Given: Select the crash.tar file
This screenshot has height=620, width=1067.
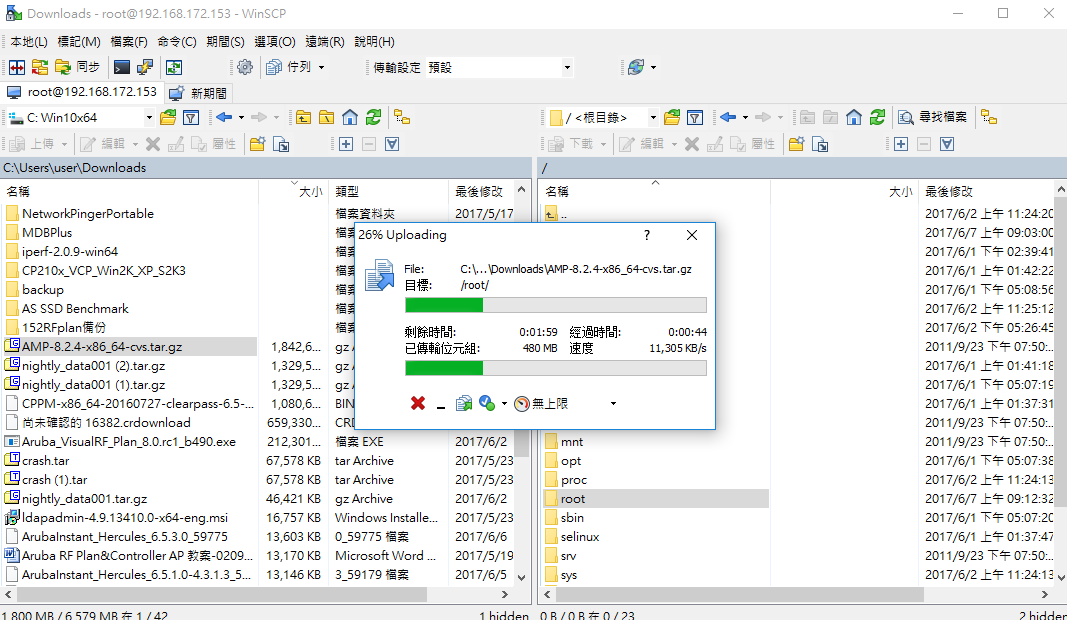Looking at the screenshot, I should [46, 461].
